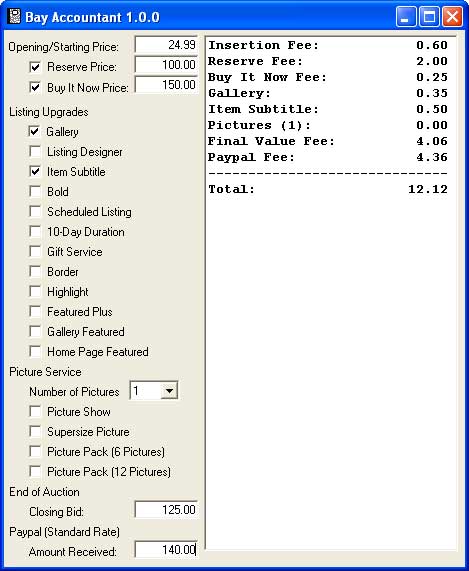Enable the Supersize Picture checkbox
Image resolution: width=469 pixels, height=571 pixels.
coord(35,432)
